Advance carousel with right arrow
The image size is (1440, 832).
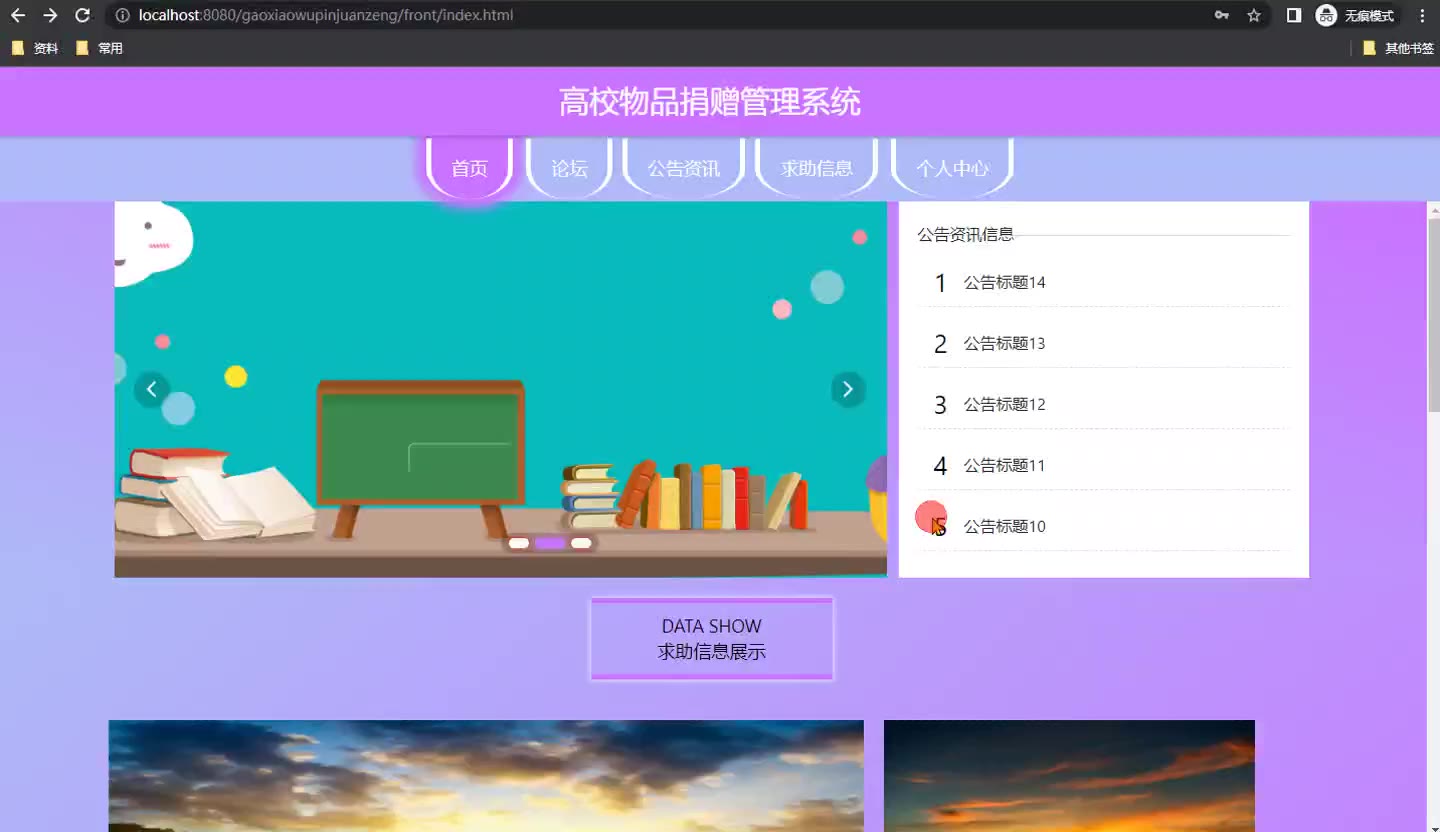[x=848, y=389]
